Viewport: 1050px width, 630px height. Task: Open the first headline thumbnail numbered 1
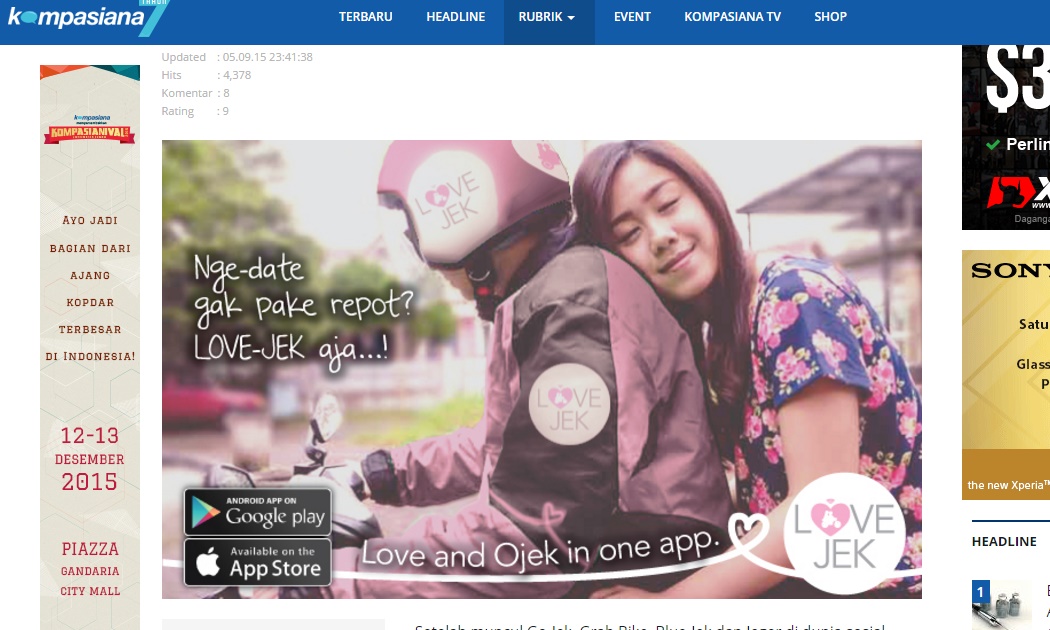click(1002, 604)
